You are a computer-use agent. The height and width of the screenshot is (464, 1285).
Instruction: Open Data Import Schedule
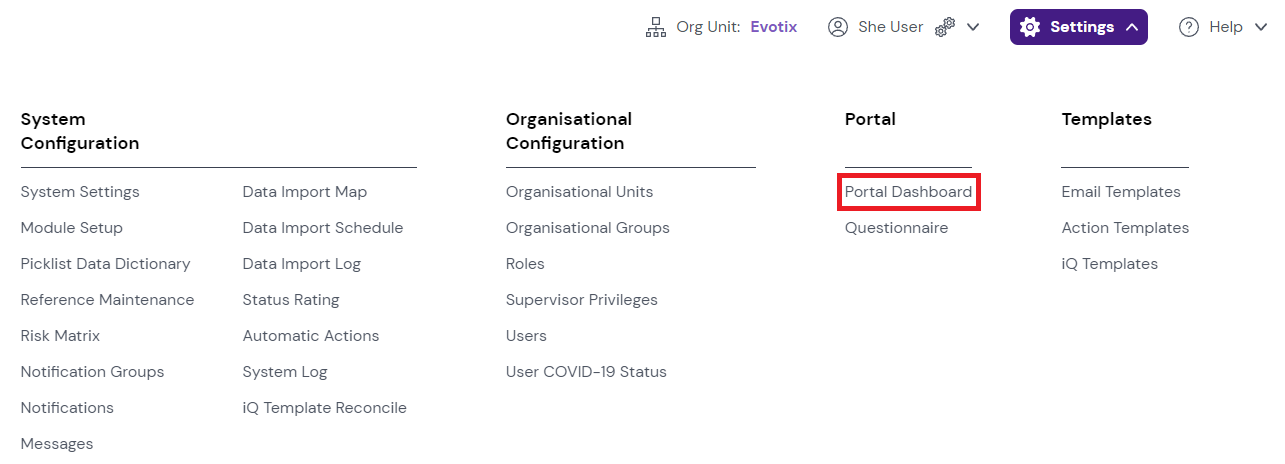tap(323, 228)
